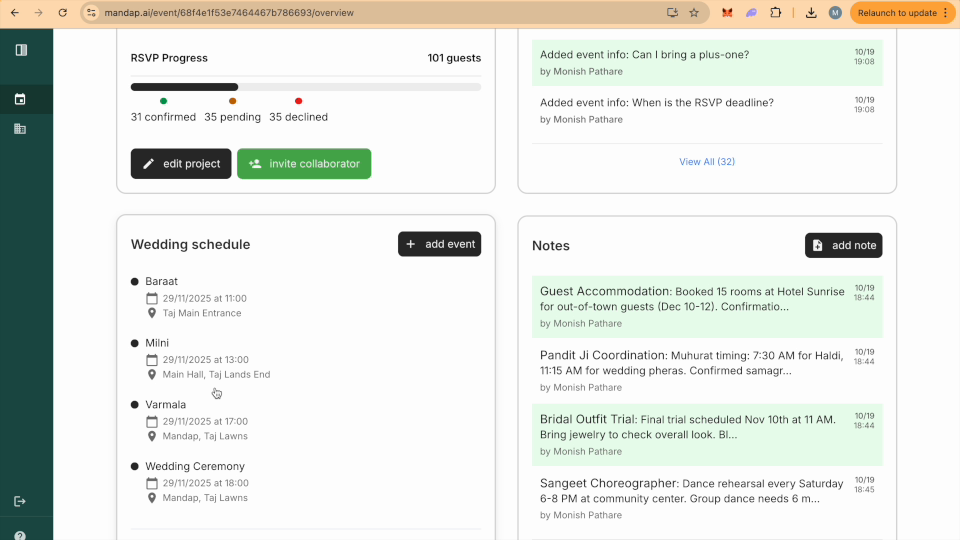The height and width of the screenshot is (540, 960).
Task: Select activity 'Can I bring a plus-one?'
Action: pos(707,62)
